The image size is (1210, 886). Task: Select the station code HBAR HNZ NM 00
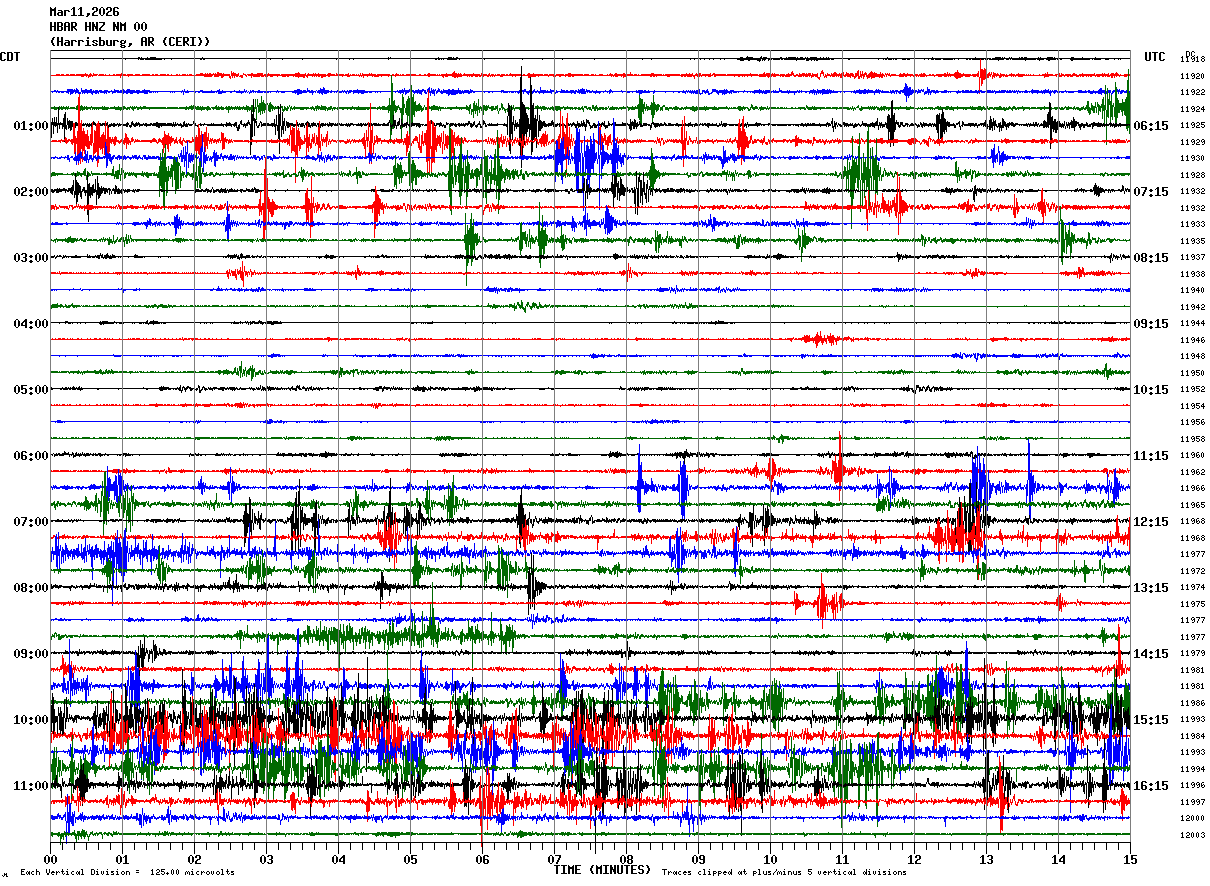coord(98,27)
